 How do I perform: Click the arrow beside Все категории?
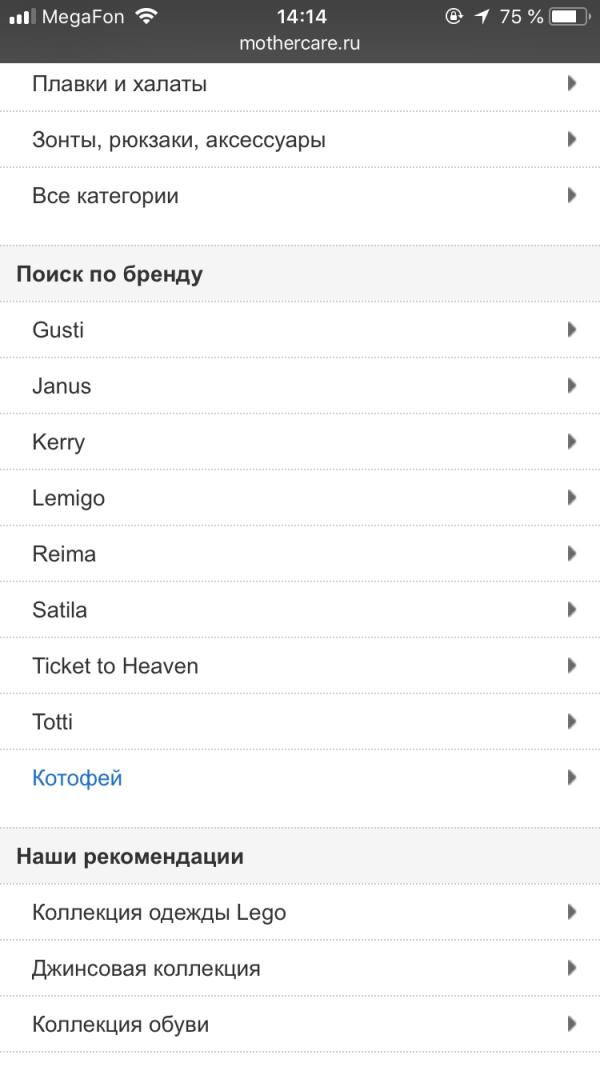click(x=572, y=195)
